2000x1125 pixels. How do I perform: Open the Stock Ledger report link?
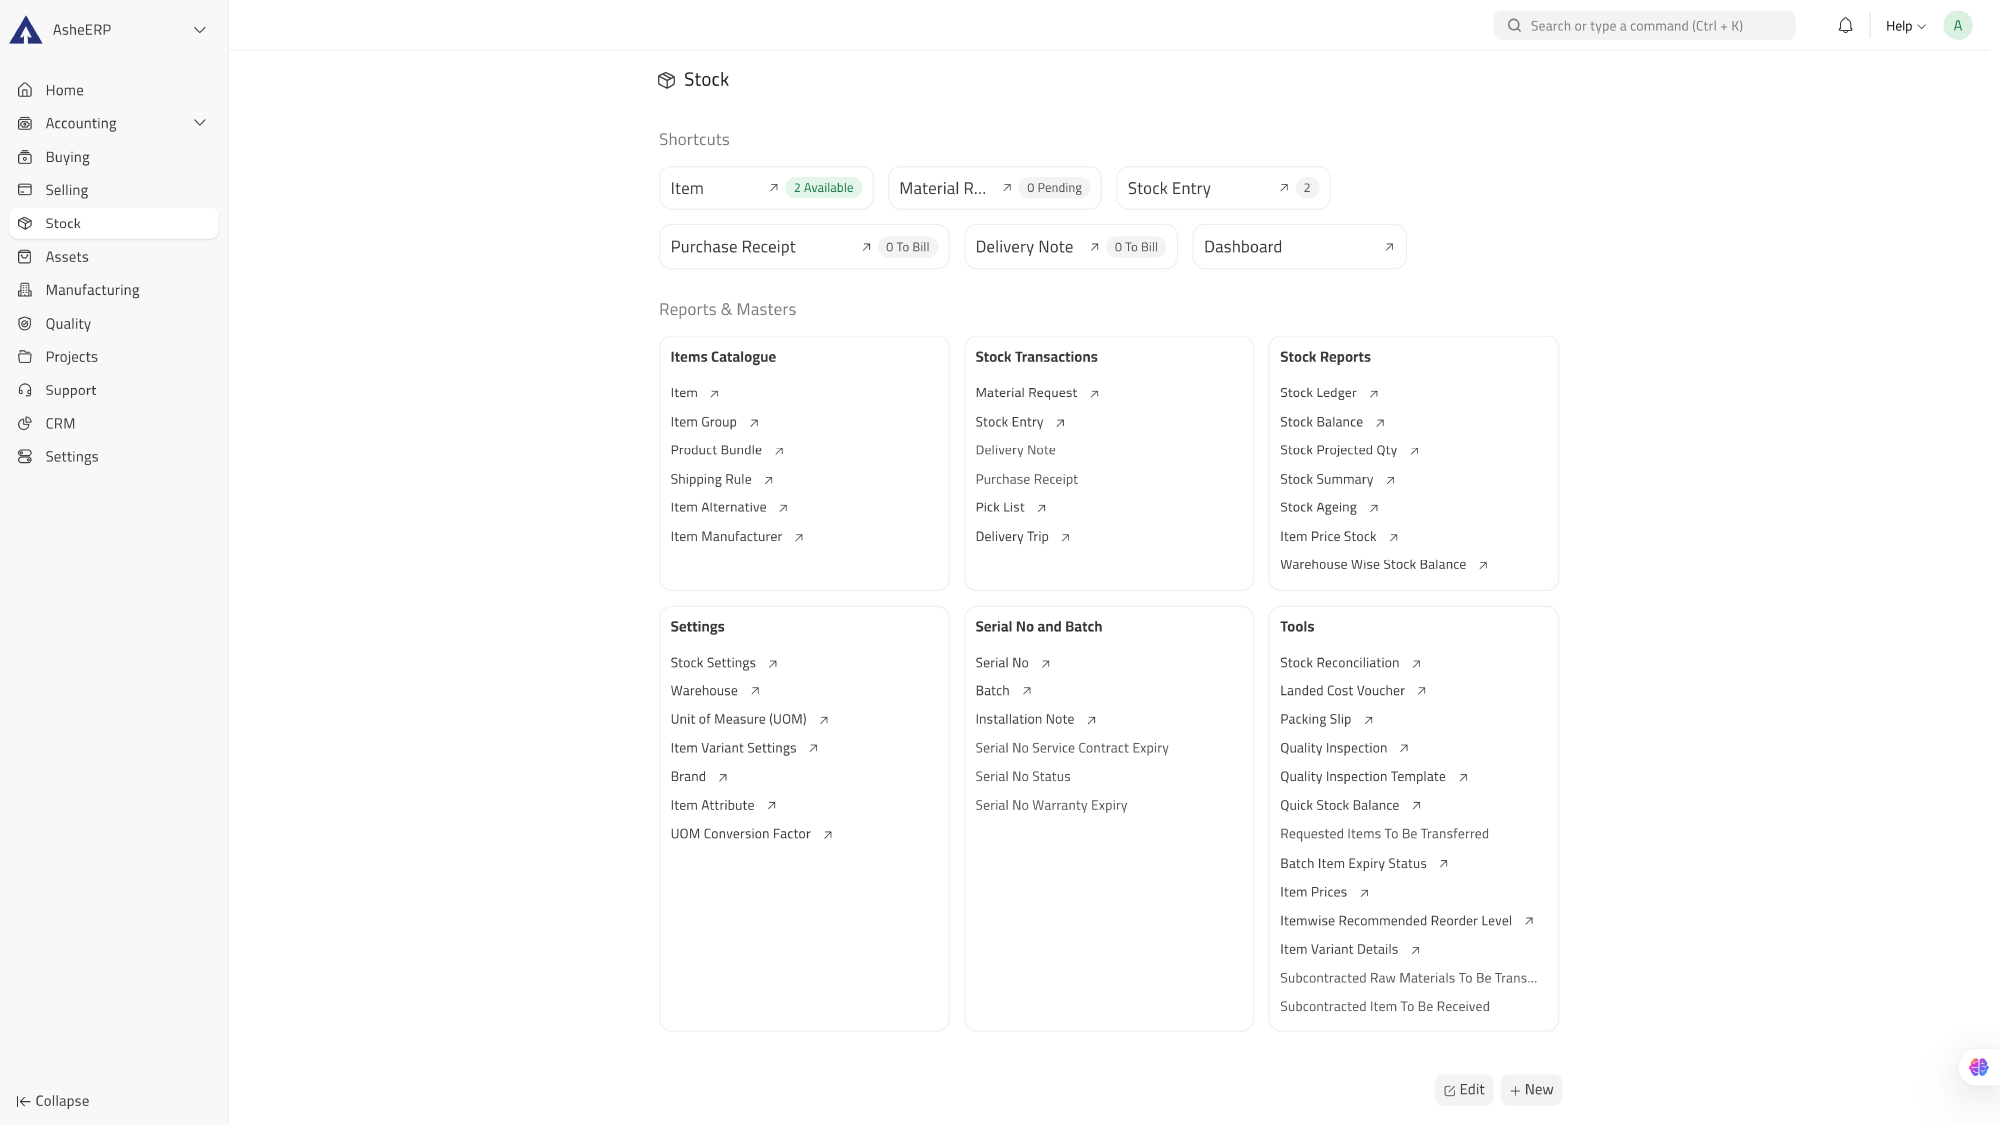point(1318,393)
